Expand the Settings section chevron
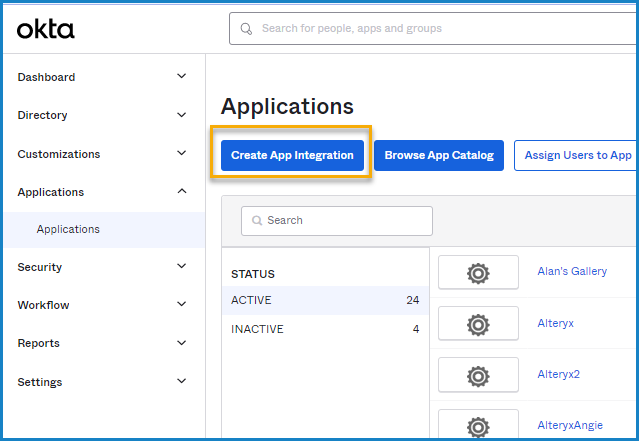Image resolution: width=639 pixels, height=441 pixels. (182, 381)
